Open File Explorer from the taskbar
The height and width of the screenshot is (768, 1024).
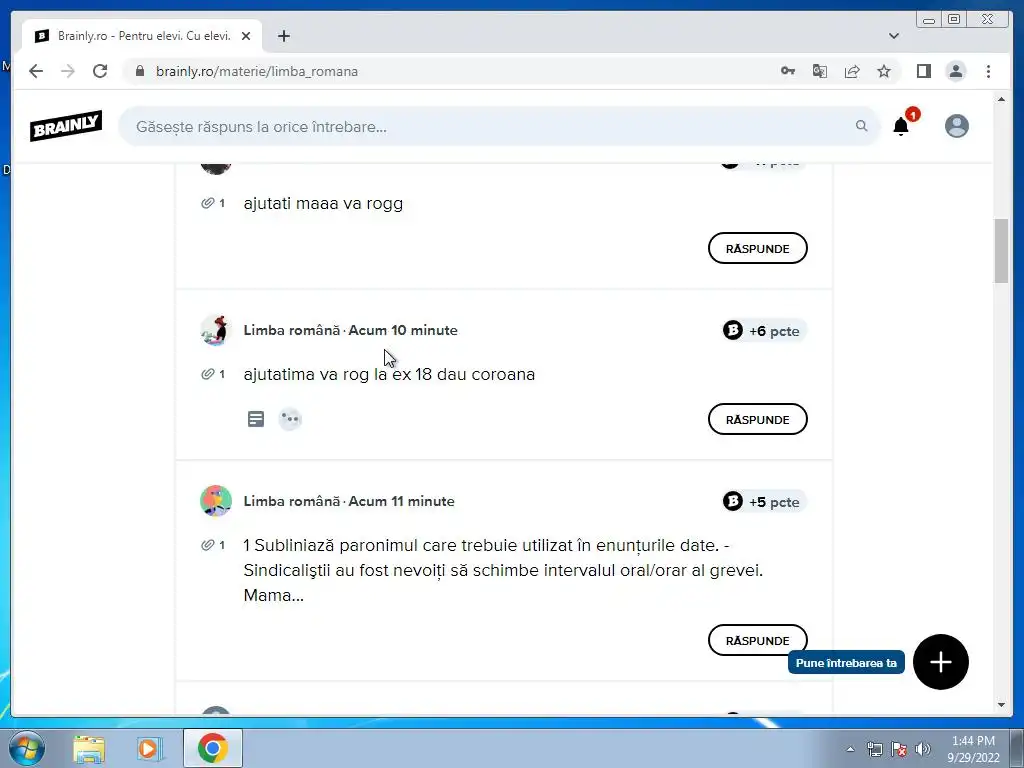point(89,748)
